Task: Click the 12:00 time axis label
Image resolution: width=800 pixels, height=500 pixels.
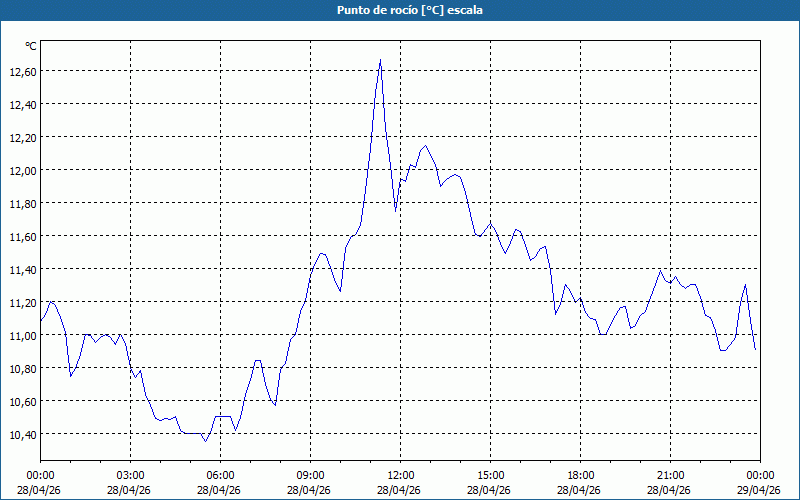Action: [x=400, y=475]
